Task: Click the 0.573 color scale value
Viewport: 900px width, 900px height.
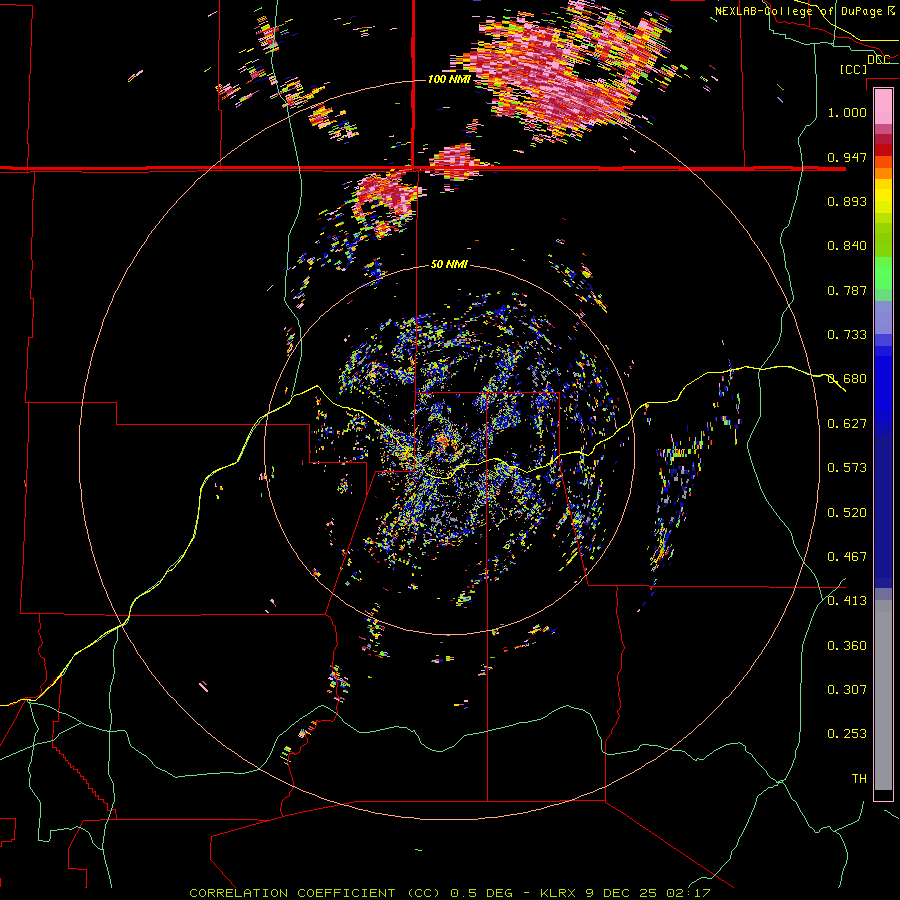Action: click(847, 468)
